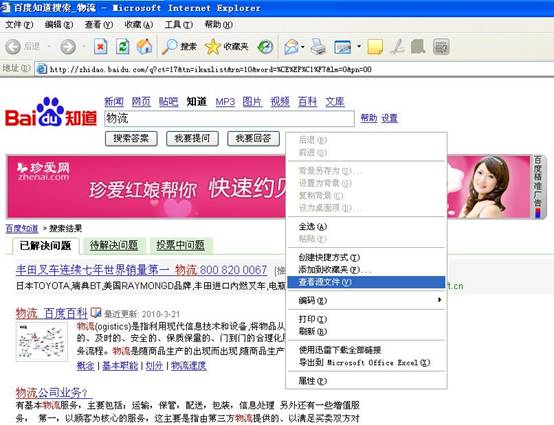Go to Home page icon
The height and width of the screenshot is (425, 554).
click(145, 47)
